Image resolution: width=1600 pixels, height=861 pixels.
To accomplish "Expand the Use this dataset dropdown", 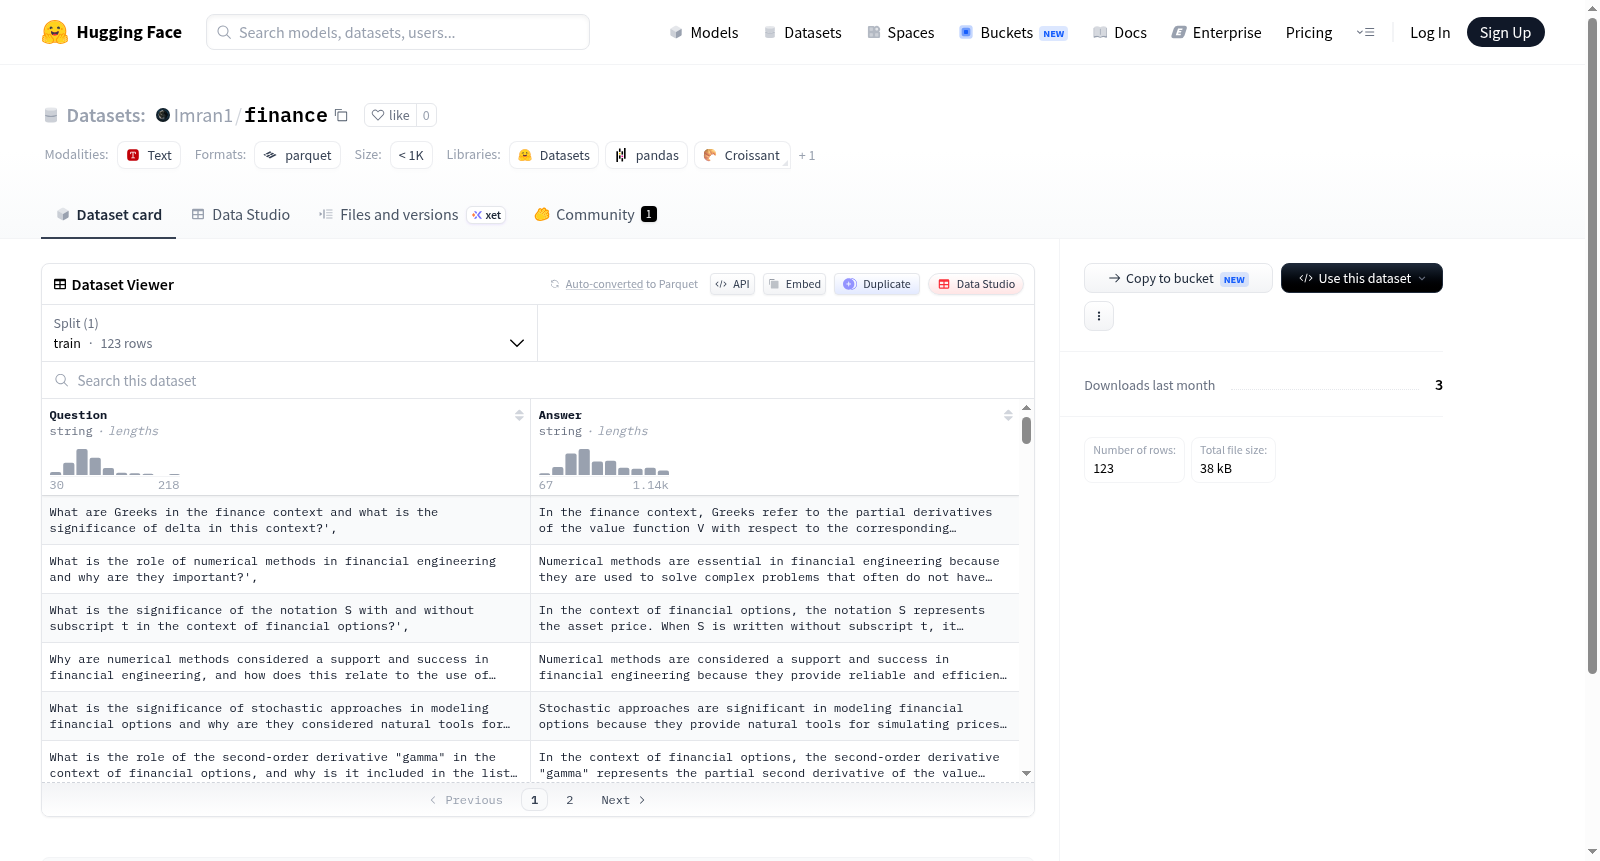I will point(1362,278).
